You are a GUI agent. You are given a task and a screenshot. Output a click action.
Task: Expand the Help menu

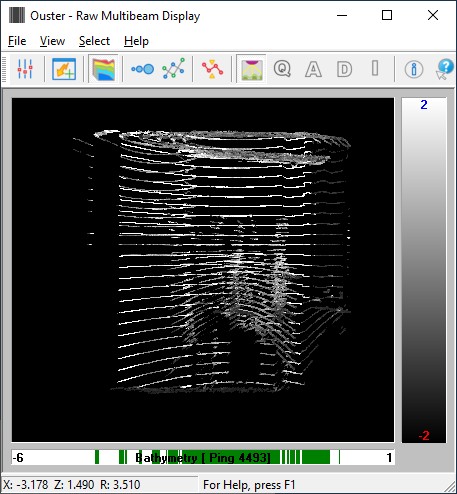[x=136, y=41]
